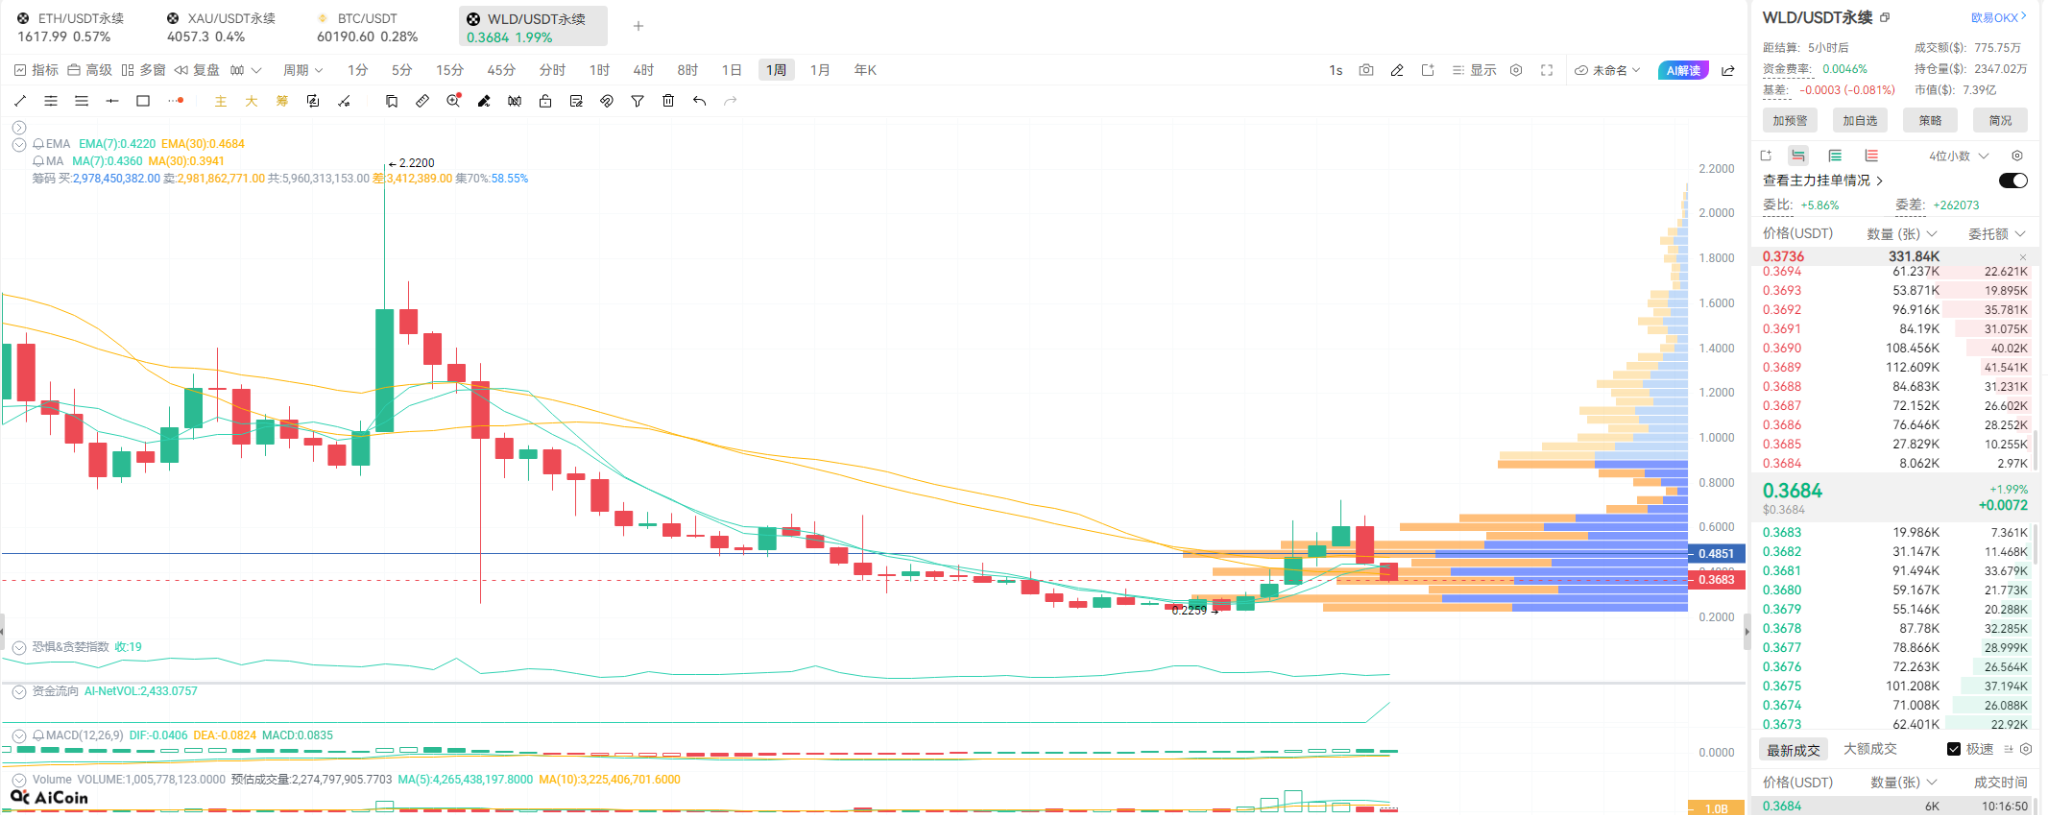Open the 4位小数 decimal precision dropdown
This screenshot has height=815, width=2048.
point(1959,156)
